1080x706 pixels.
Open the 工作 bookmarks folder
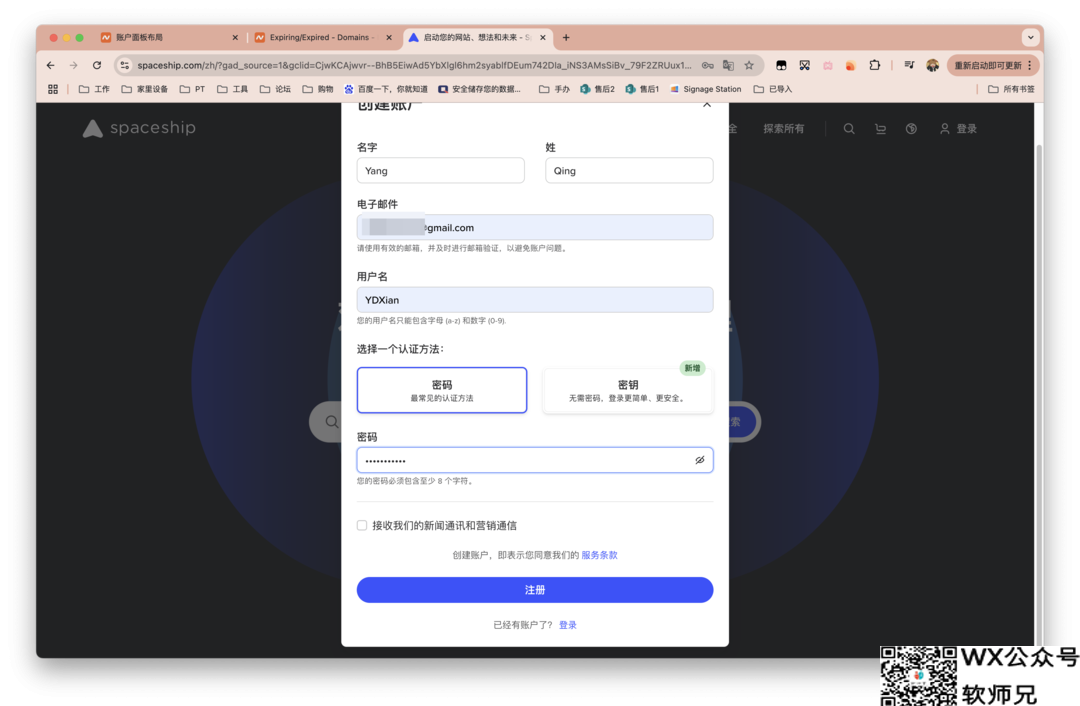94,89
